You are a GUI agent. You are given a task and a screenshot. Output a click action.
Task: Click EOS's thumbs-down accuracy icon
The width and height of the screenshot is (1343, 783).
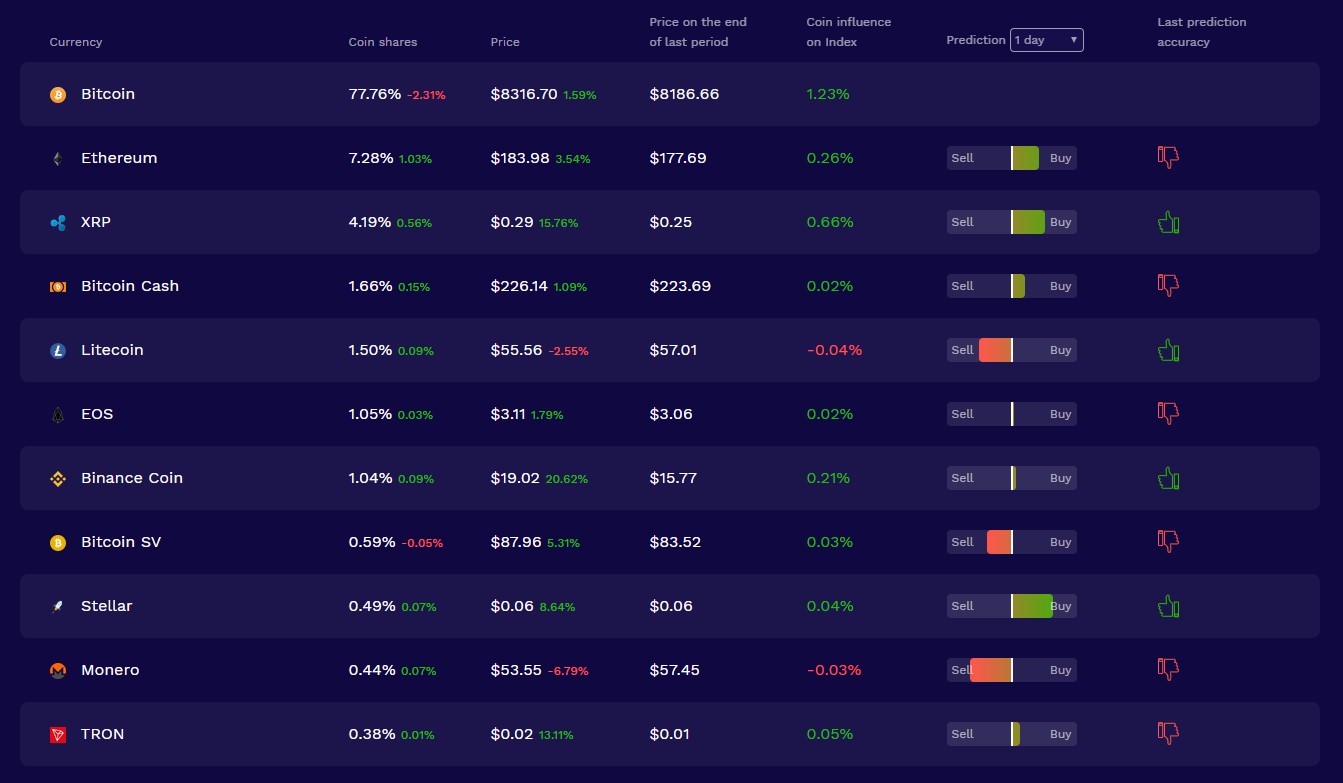pyautogui.click(x=1168, y=413)
